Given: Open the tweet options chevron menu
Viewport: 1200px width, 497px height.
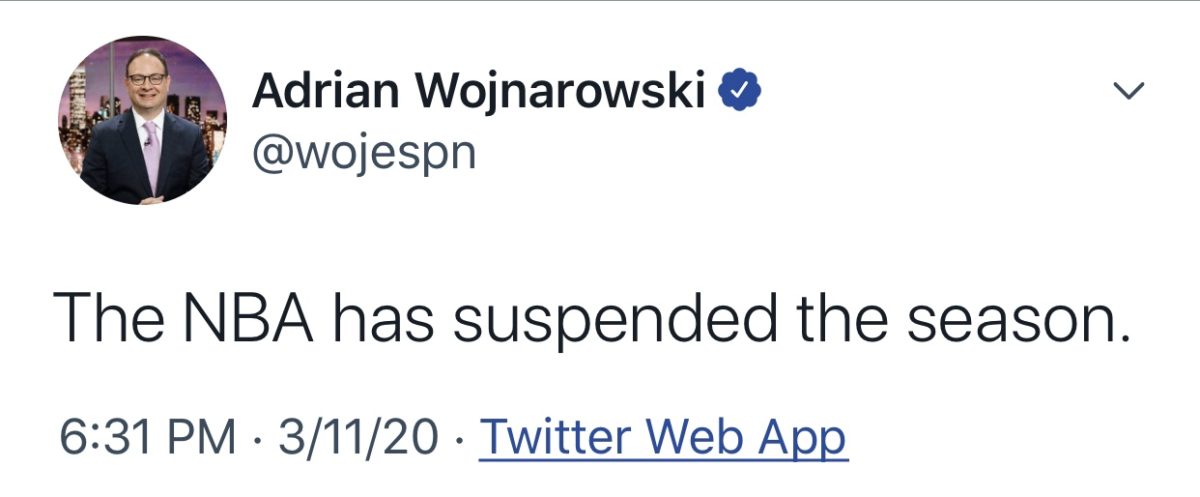Looking at the screenshot, I should (1128, 92).
